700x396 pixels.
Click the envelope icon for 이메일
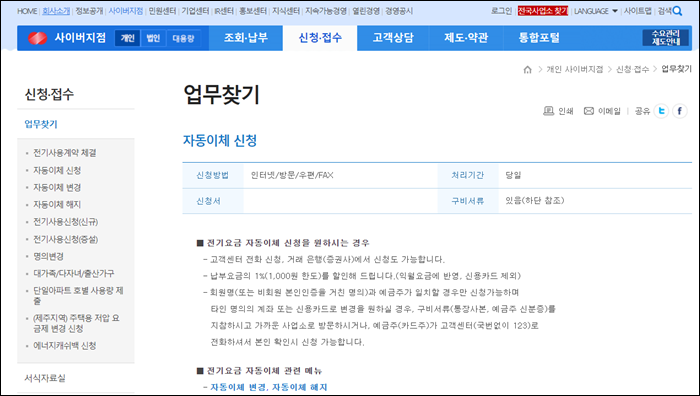click(589, 111)
